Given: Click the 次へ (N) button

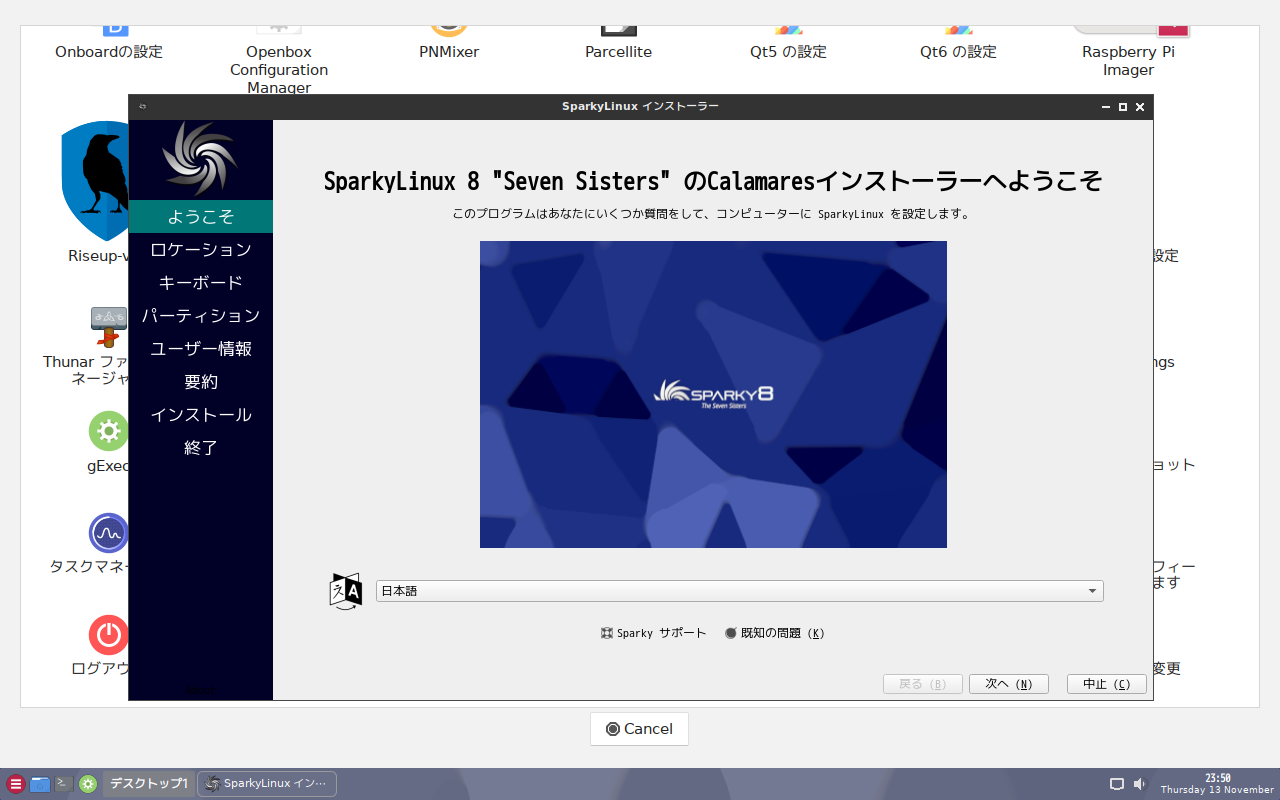Looking at the screenshot, I should pyautogui.click(x=1008, y=684).
